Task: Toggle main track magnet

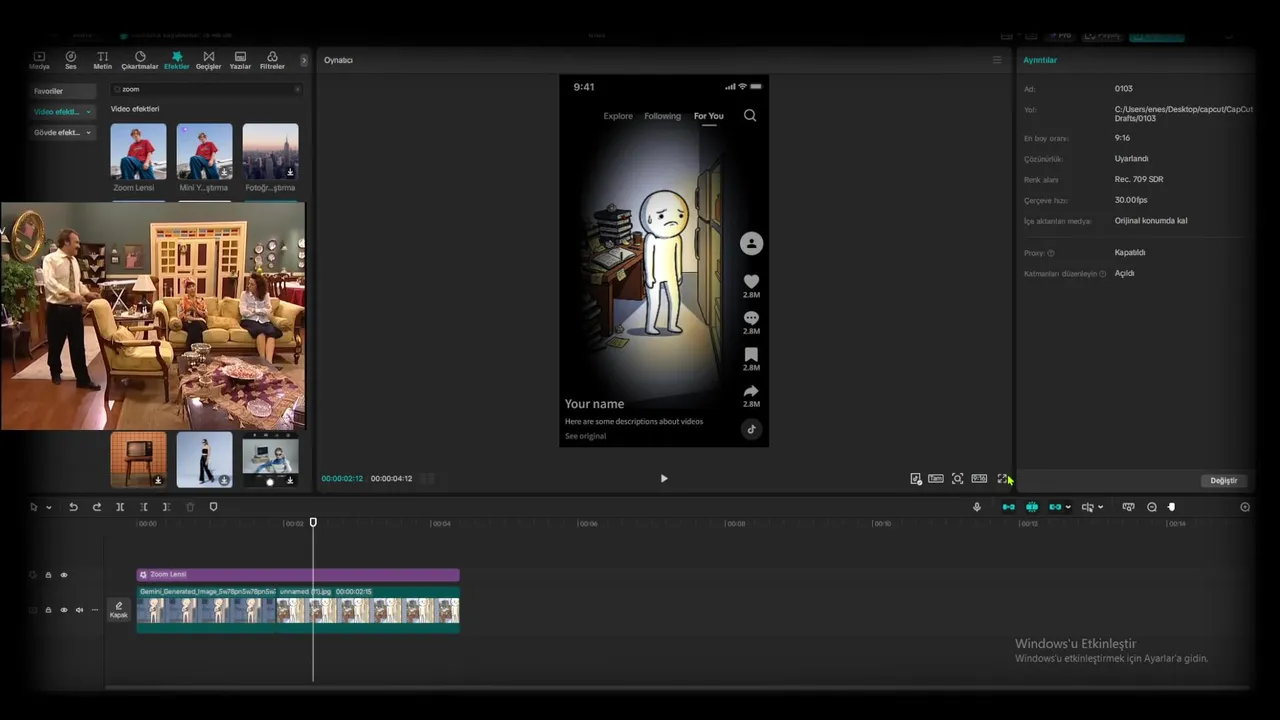Action: 1008,507
